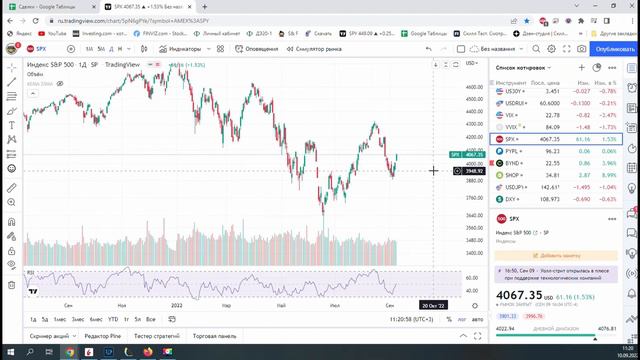Add symbol to compare plus icon
The height and width of the screenshot is (360, 640).
click(x=71, y=49)
